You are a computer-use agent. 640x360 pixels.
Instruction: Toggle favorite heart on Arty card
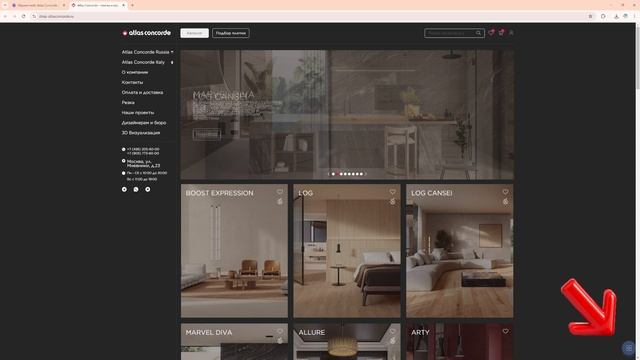pyautogui.click(x=505, y=331)
